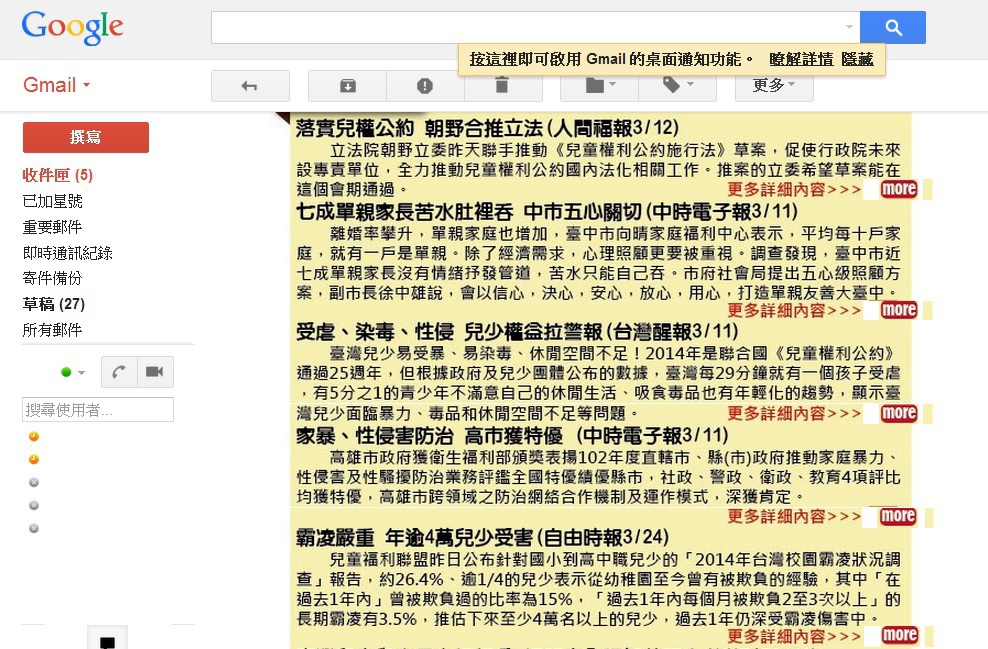
Task: Report spam using the exclamation icon
Action: click(x=425, y=86)
